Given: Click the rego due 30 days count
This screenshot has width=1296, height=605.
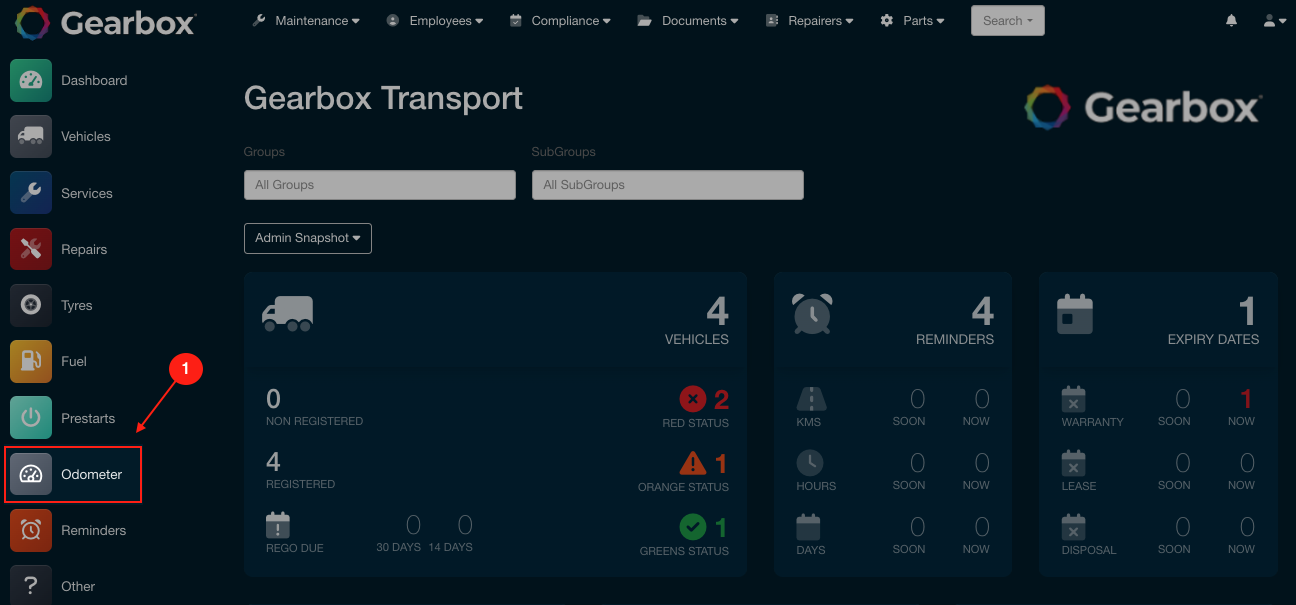Looking at the screenshot, I should tap(413, 525).
